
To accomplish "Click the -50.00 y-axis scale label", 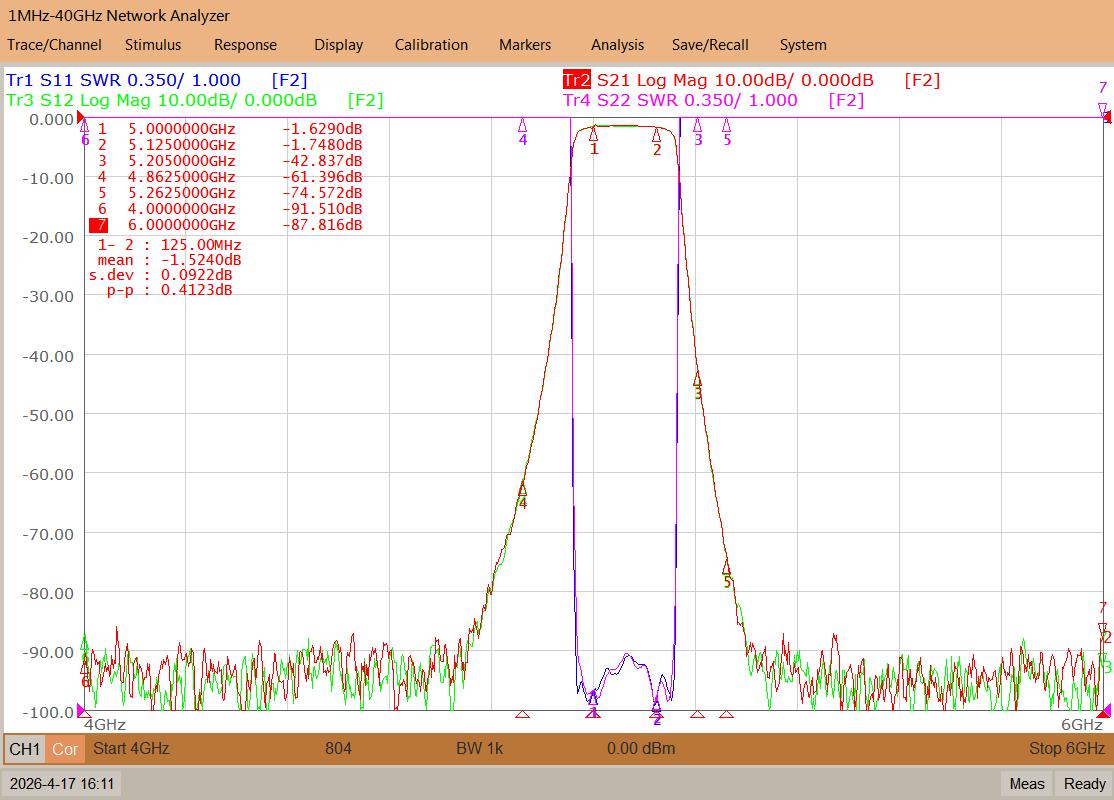I will [x=48, y=415].
